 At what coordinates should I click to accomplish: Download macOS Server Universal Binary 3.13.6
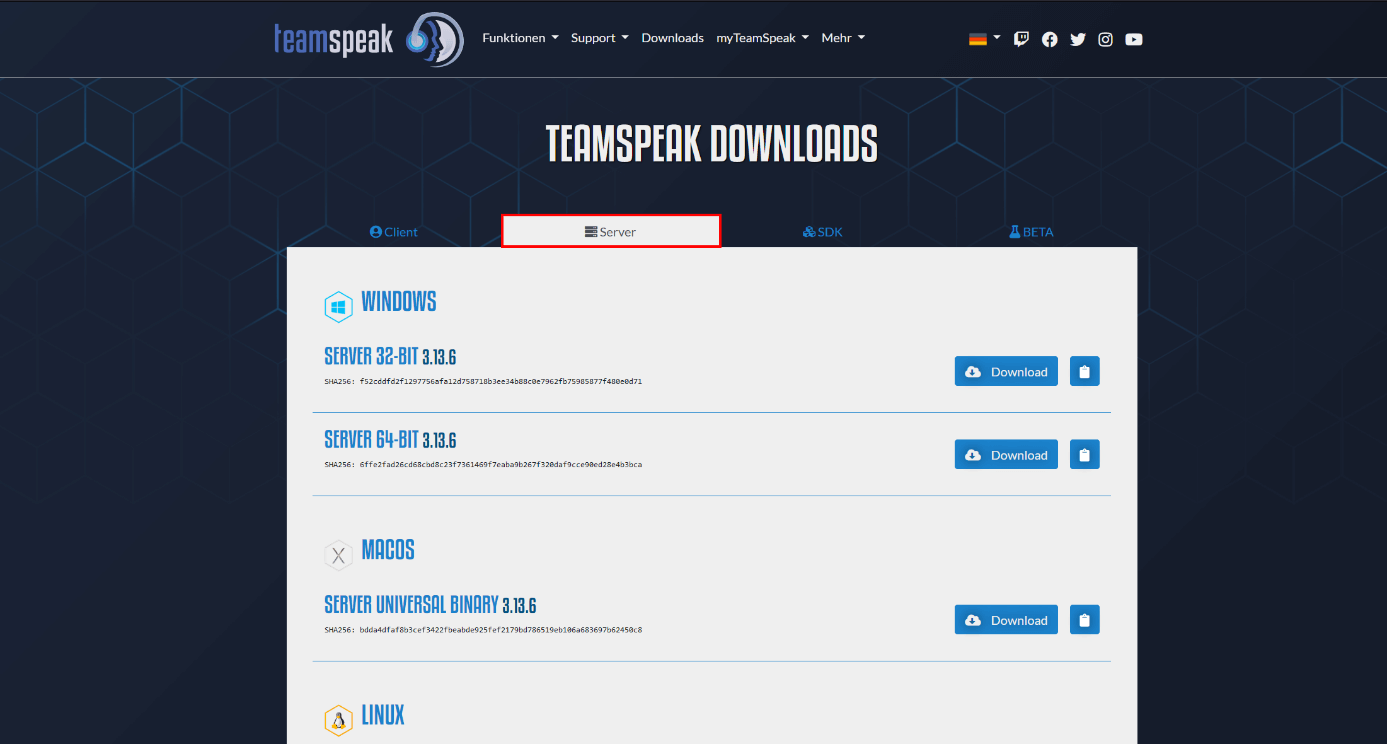[1006, 619]
